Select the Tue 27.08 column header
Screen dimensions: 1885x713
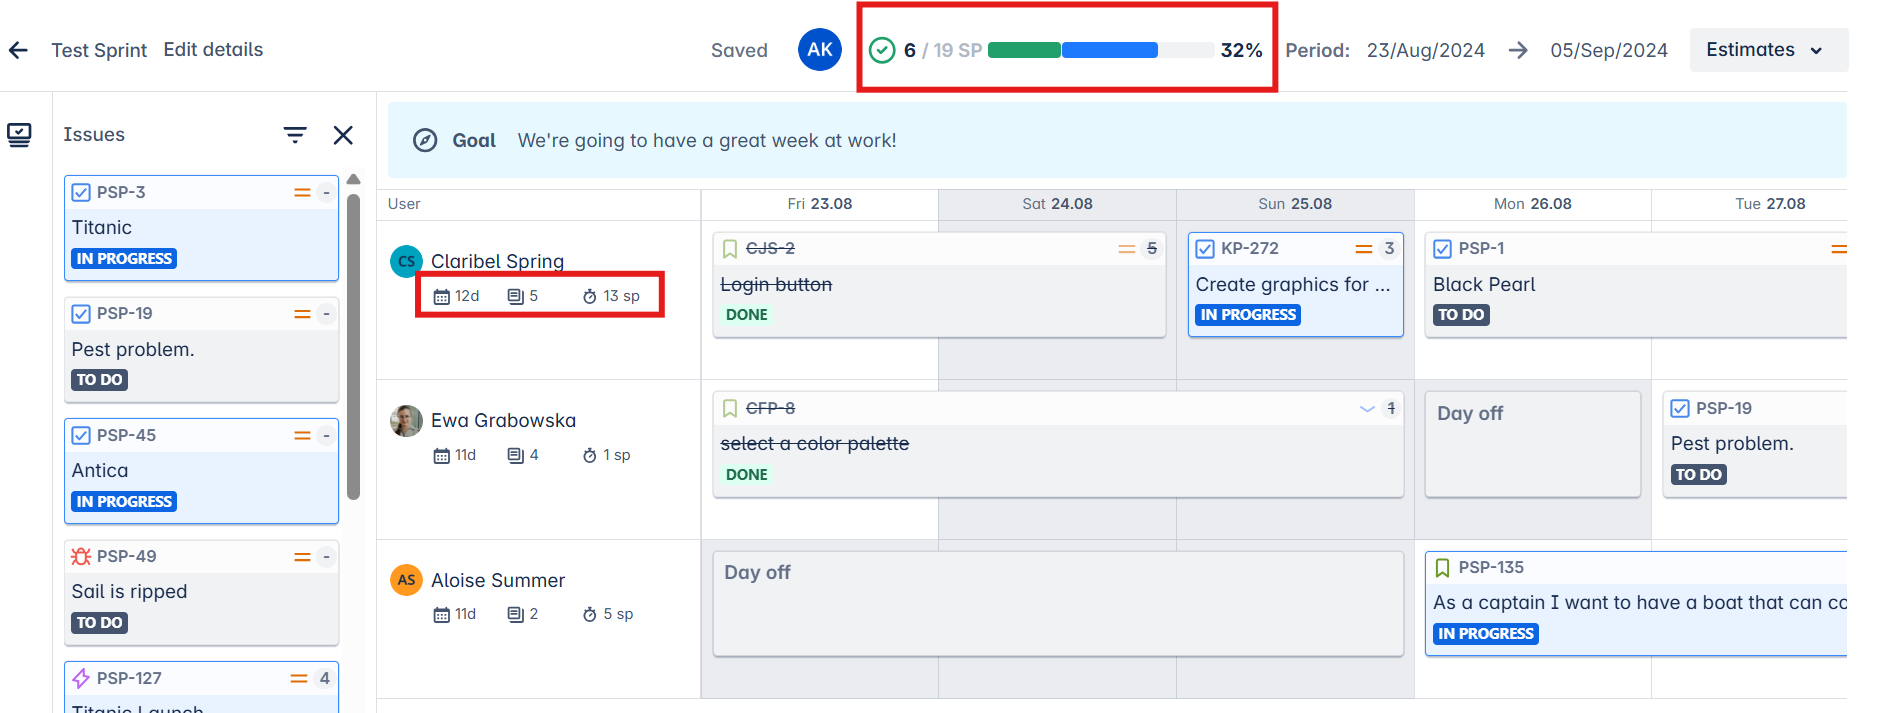(1769, 204)
